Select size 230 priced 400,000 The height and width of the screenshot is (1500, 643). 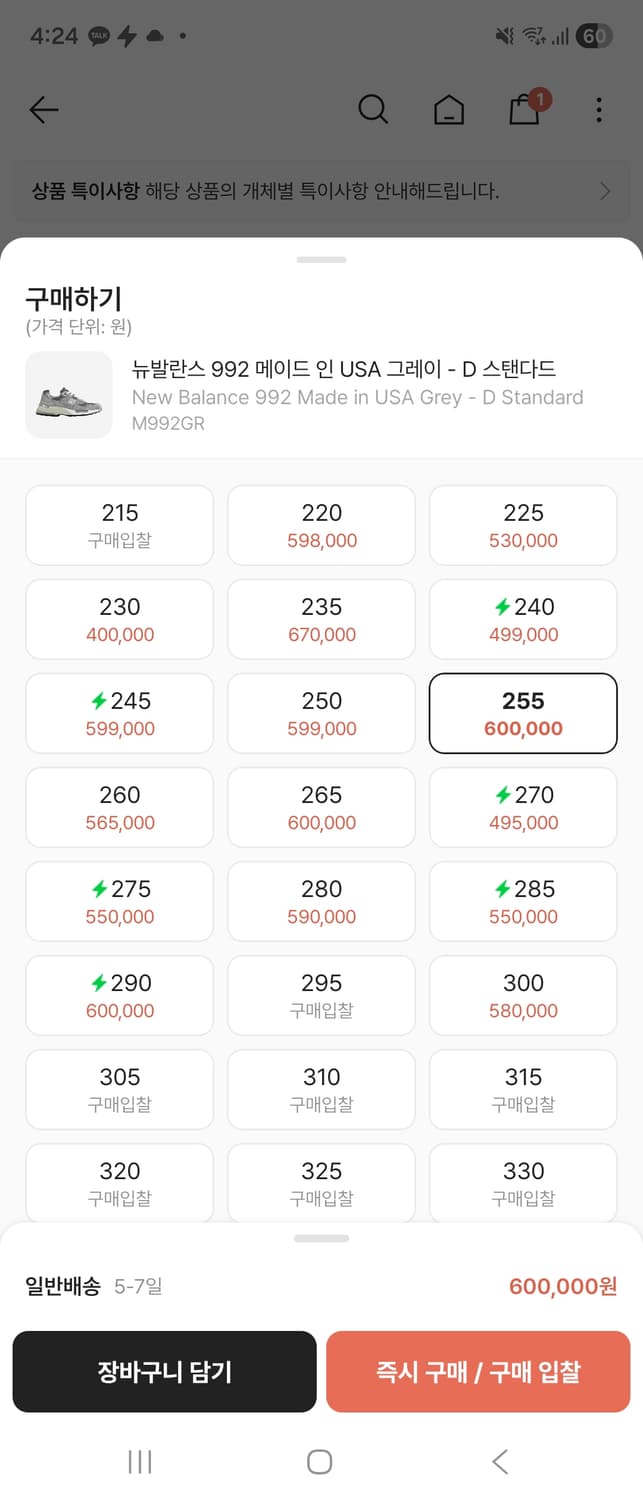pos(120,619)
